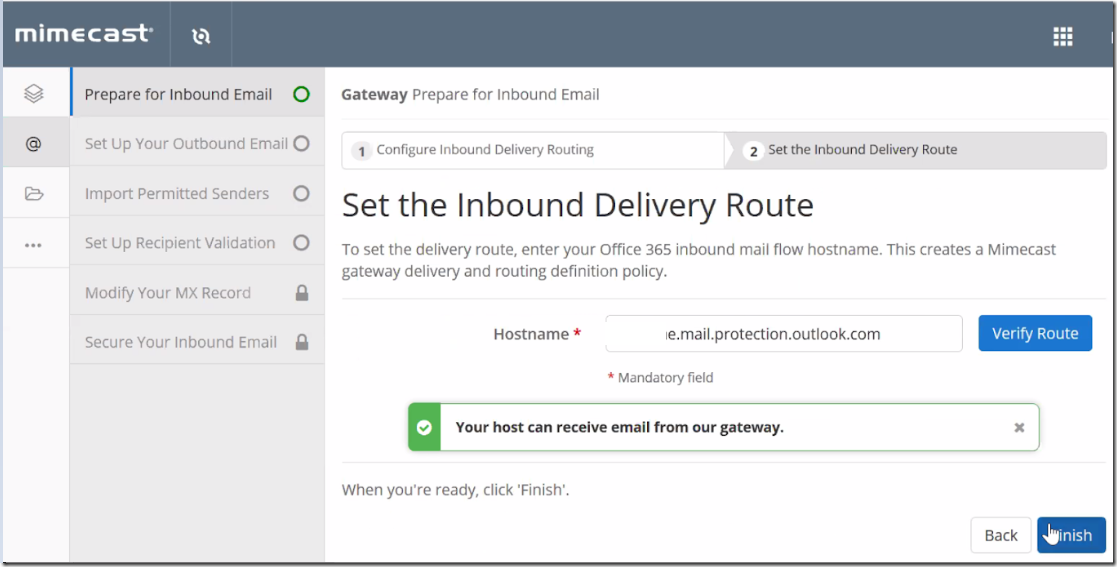The height and width of the screenshot is (567, 1117).
Task: Click the "When you're ready, click 'Finish'" text
Action: [x=455, y=490]
